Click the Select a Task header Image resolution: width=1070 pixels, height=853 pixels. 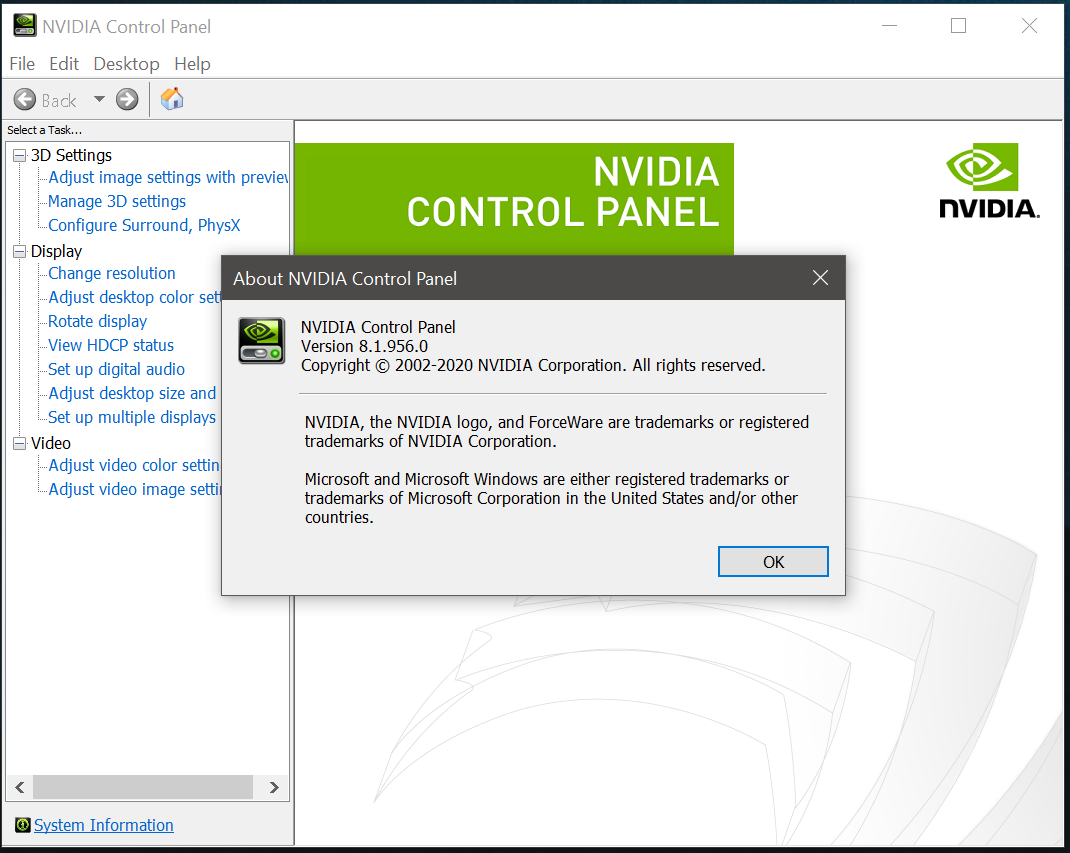(44, 130)
